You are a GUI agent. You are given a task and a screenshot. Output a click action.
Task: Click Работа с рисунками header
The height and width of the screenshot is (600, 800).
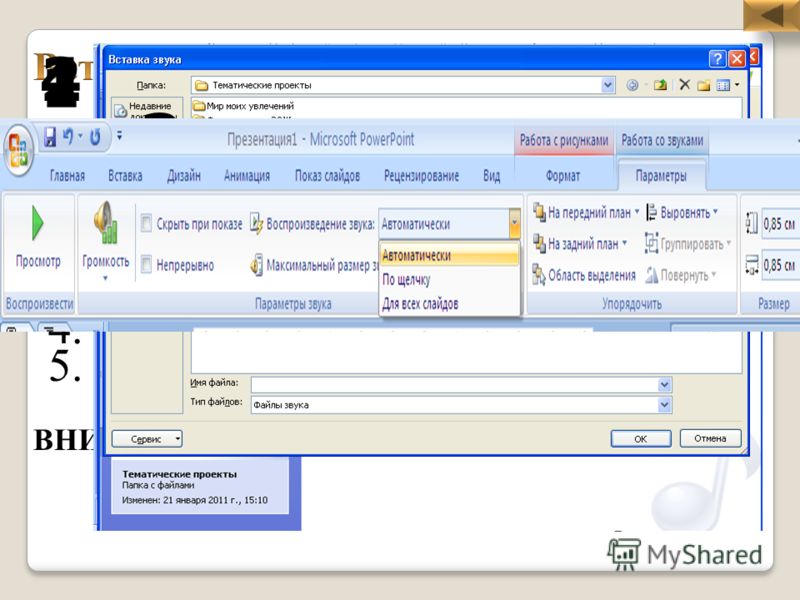click(564, 140)
